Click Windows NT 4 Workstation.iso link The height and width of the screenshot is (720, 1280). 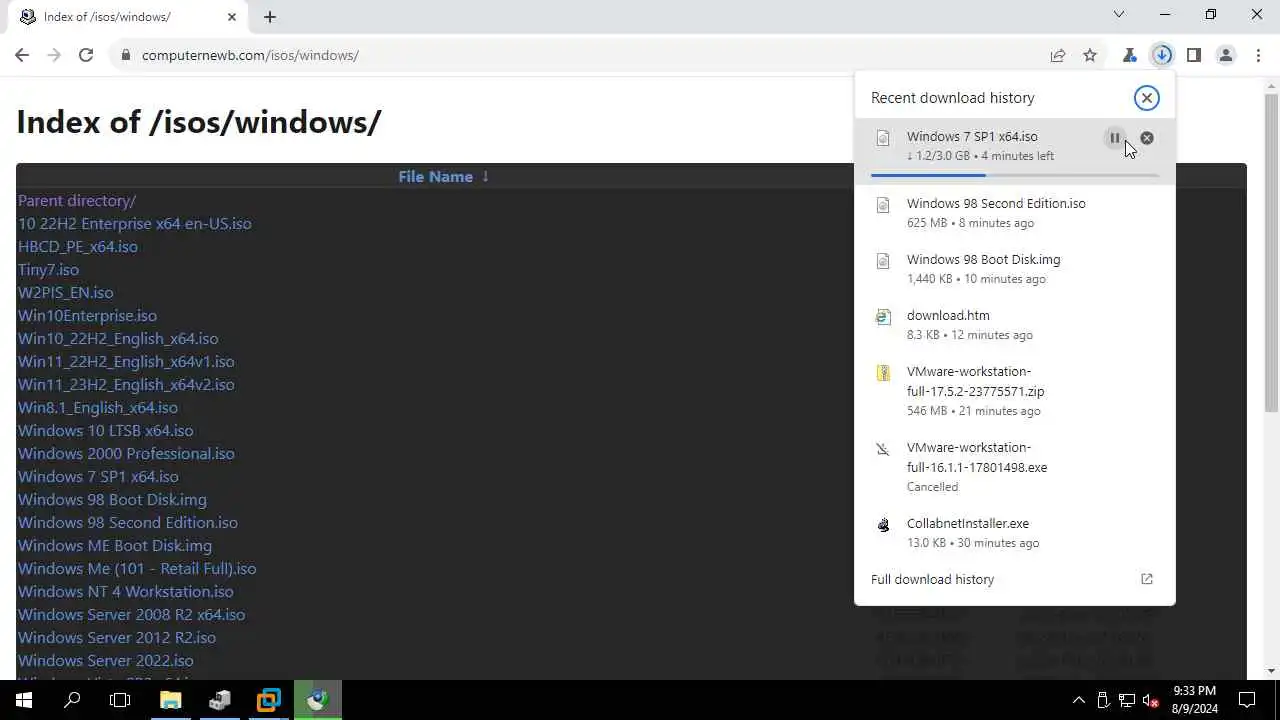[x=126, y=591]
